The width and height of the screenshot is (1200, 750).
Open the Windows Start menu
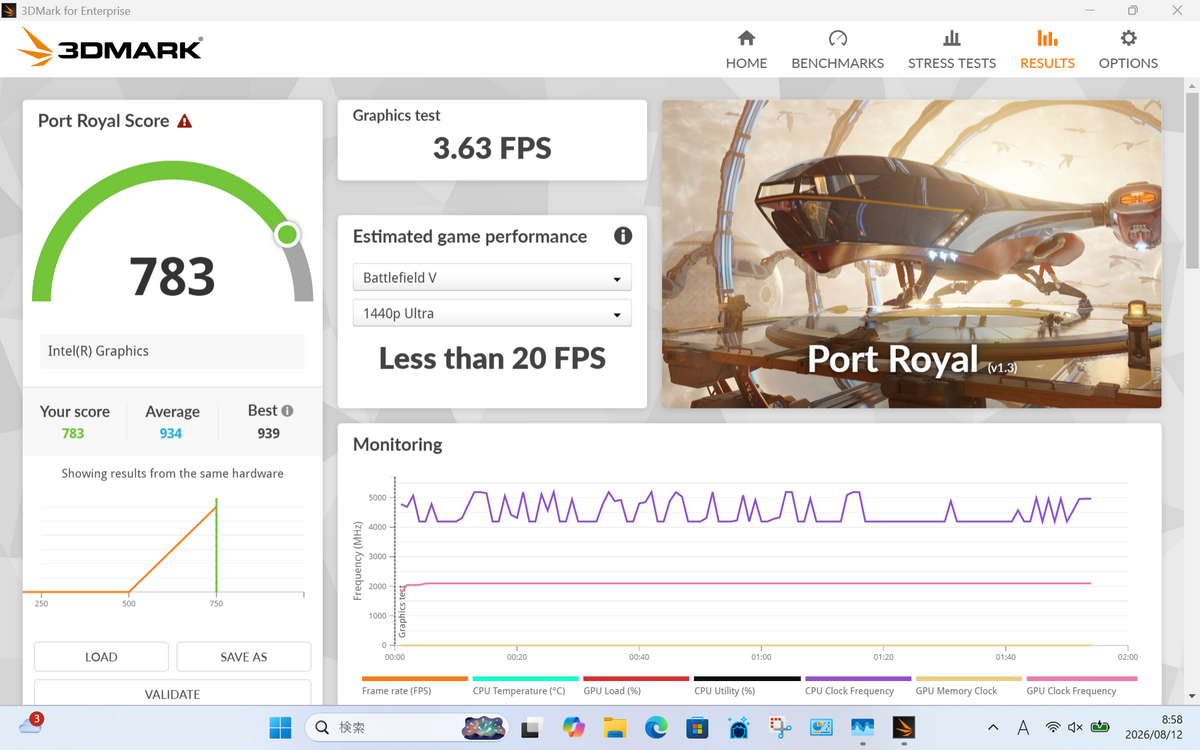(x=280, y=727)
